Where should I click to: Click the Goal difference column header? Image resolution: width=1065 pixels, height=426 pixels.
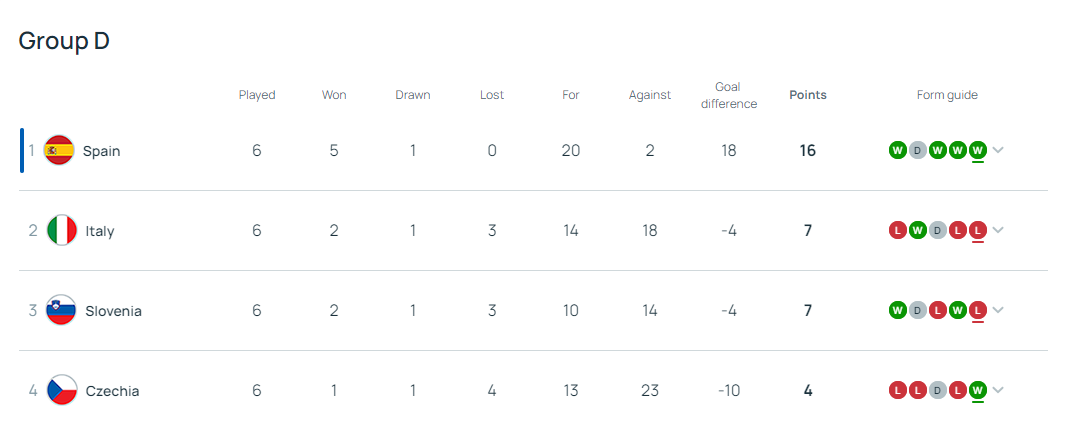tap(728, 95)
